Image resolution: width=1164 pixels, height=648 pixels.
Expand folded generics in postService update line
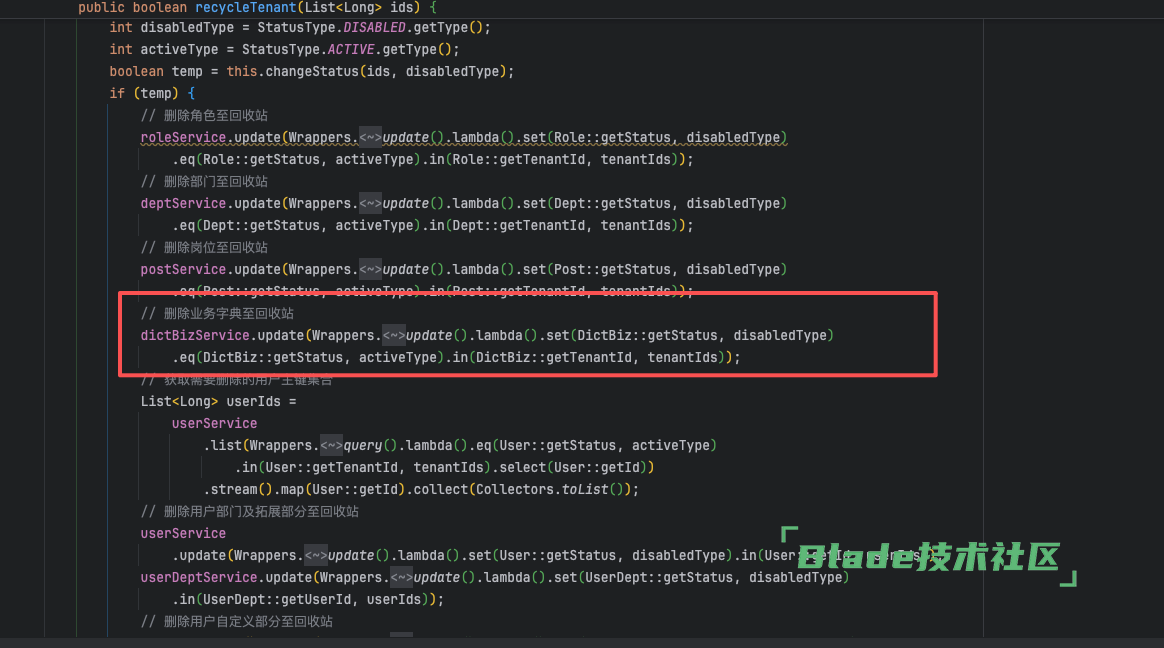370,269
